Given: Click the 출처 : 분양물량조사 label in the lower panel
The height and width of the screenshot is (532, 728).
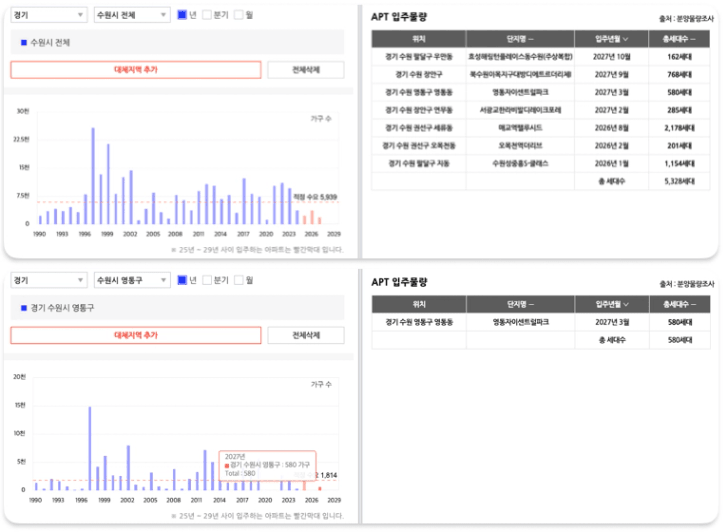Looking at the screenshot, I should tap(687, 284).
